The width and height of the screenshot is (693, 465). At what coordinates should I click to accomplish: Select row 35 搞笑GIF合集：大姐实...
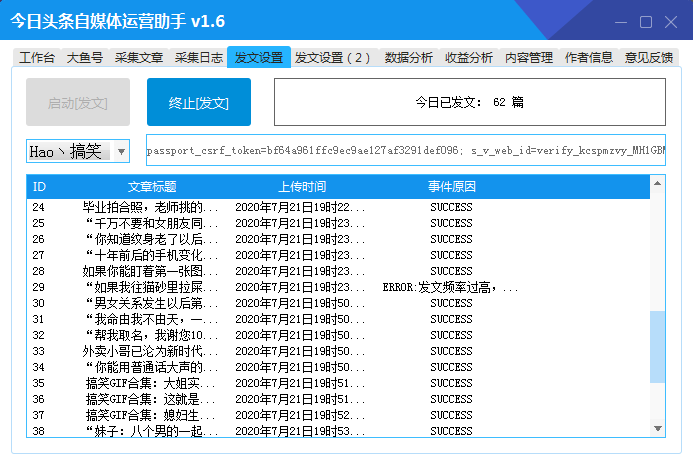pos(338,383)
